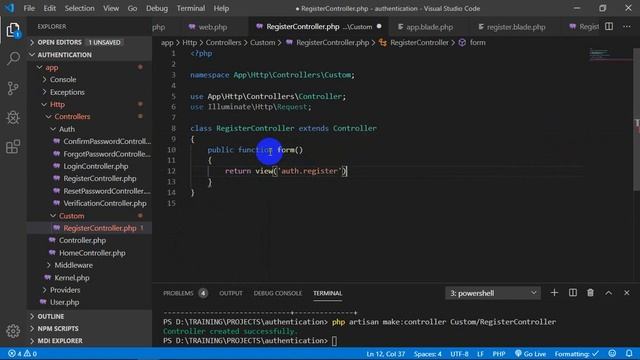Click the feedback smiley icon

(x=612, y=353)
